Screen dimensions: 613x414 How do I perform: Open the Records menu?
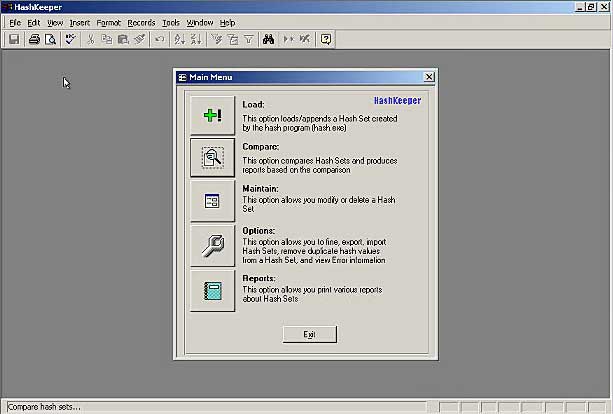click(x=142, y=23)
